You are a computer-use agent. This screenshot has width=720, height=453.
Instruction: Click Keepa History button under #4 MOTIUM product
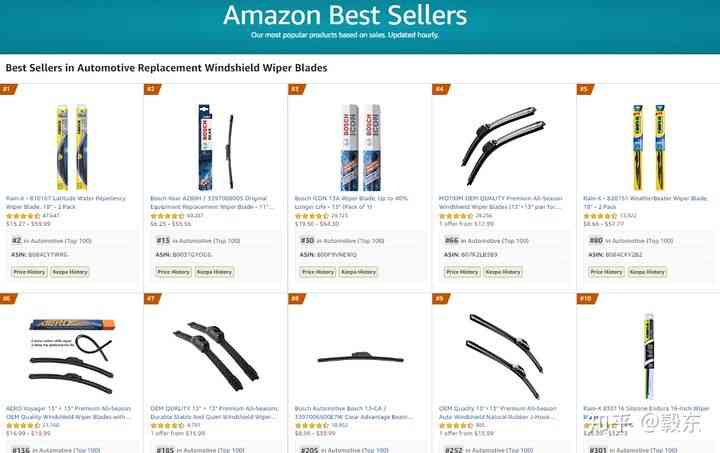point(503,272)
